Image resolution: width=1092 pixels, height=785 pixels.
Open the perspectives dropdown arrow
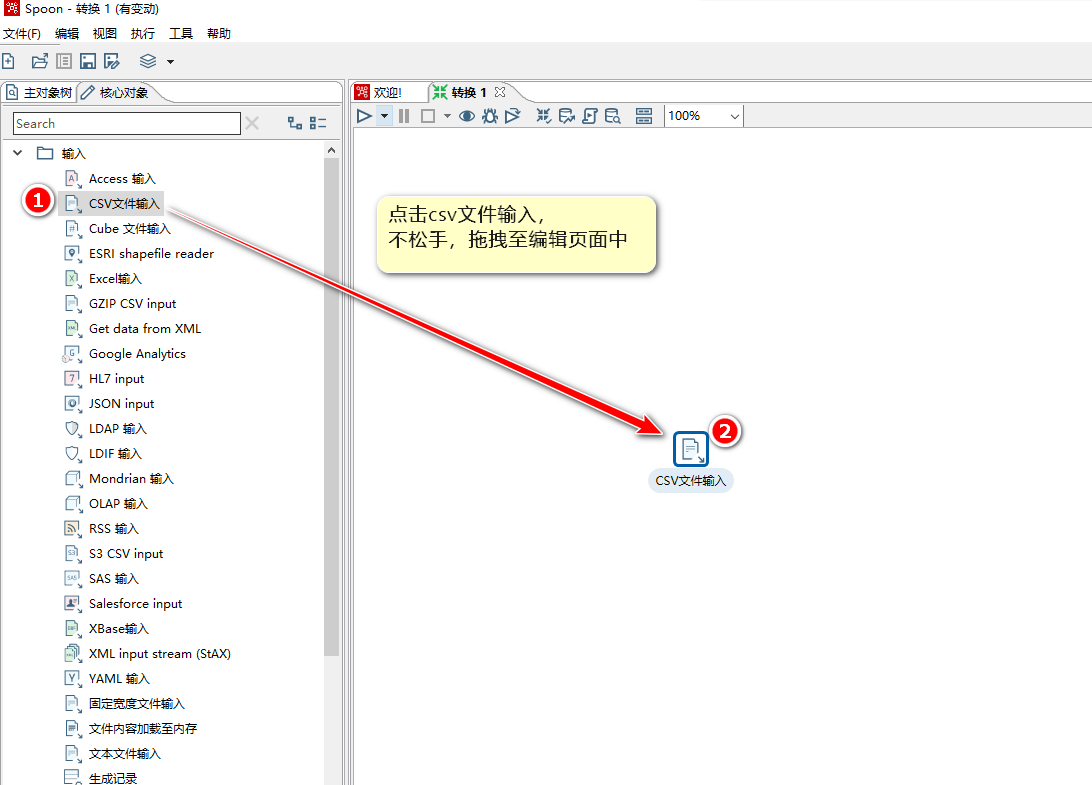170,62
